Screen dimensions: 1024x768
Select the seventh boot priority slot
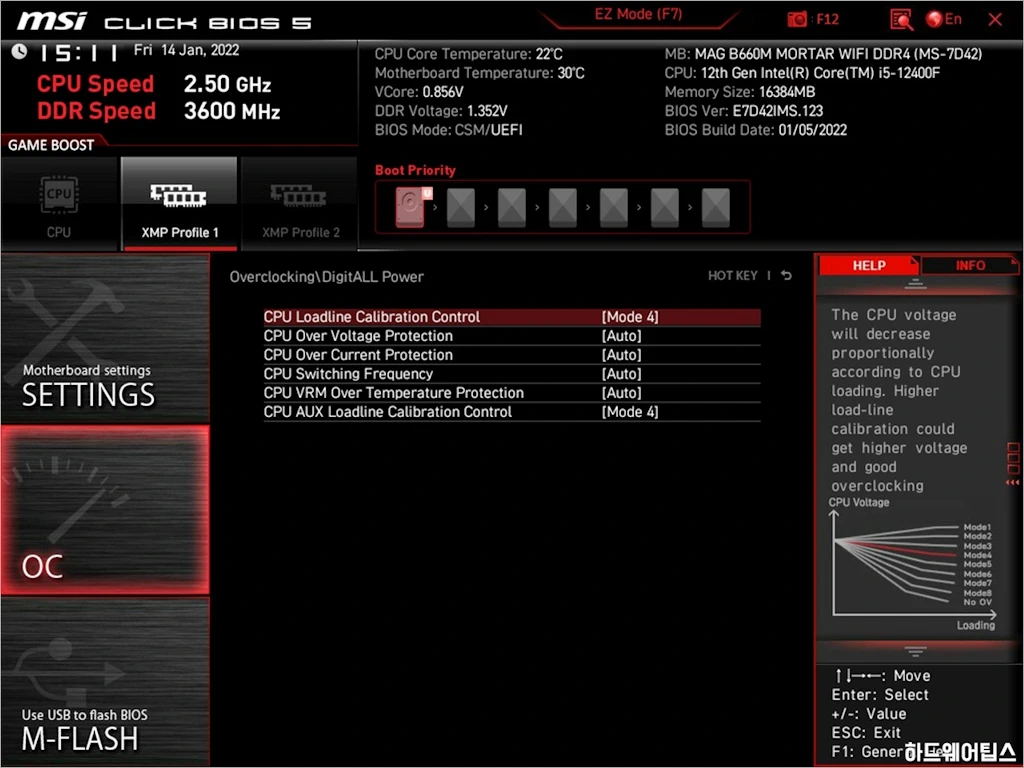[x=715, y=207]
